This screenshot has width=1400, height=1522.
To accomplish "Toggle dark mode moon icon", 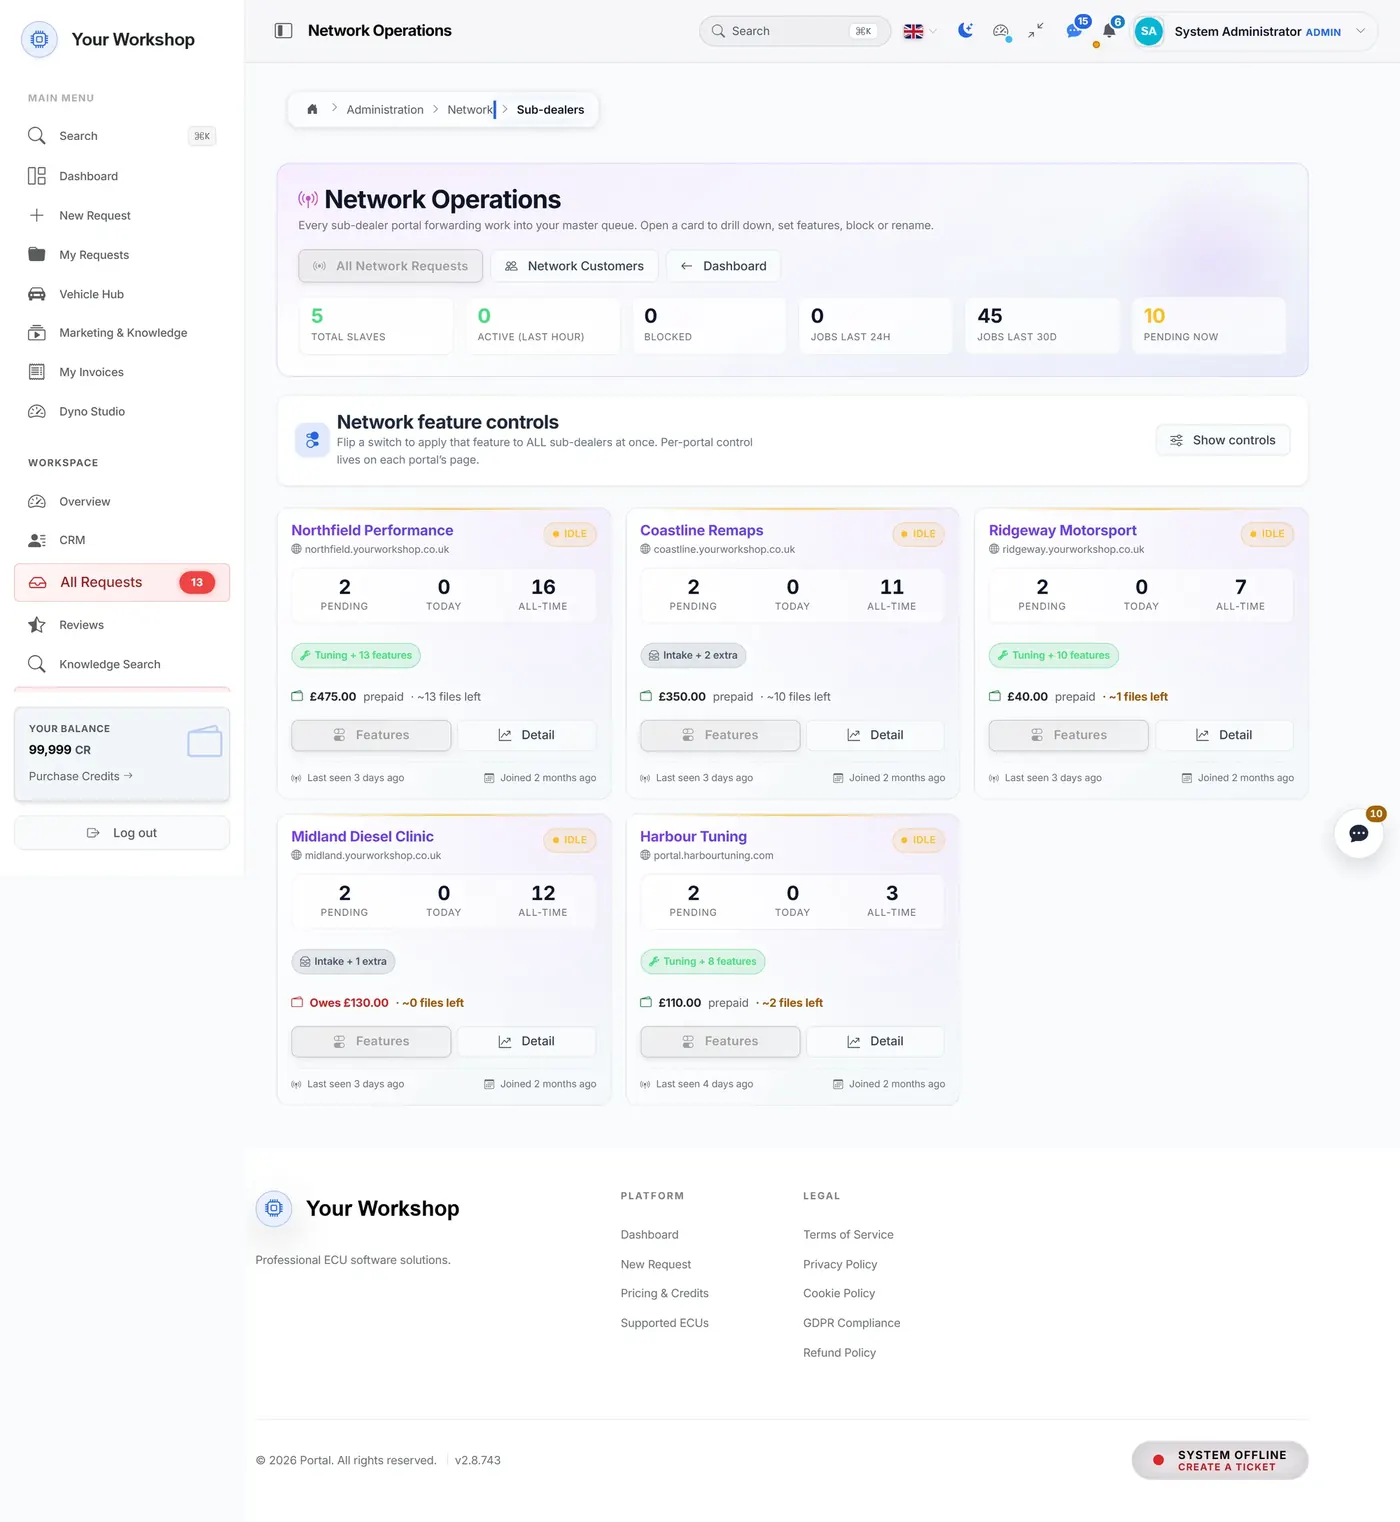I will [x=965, y=31].
